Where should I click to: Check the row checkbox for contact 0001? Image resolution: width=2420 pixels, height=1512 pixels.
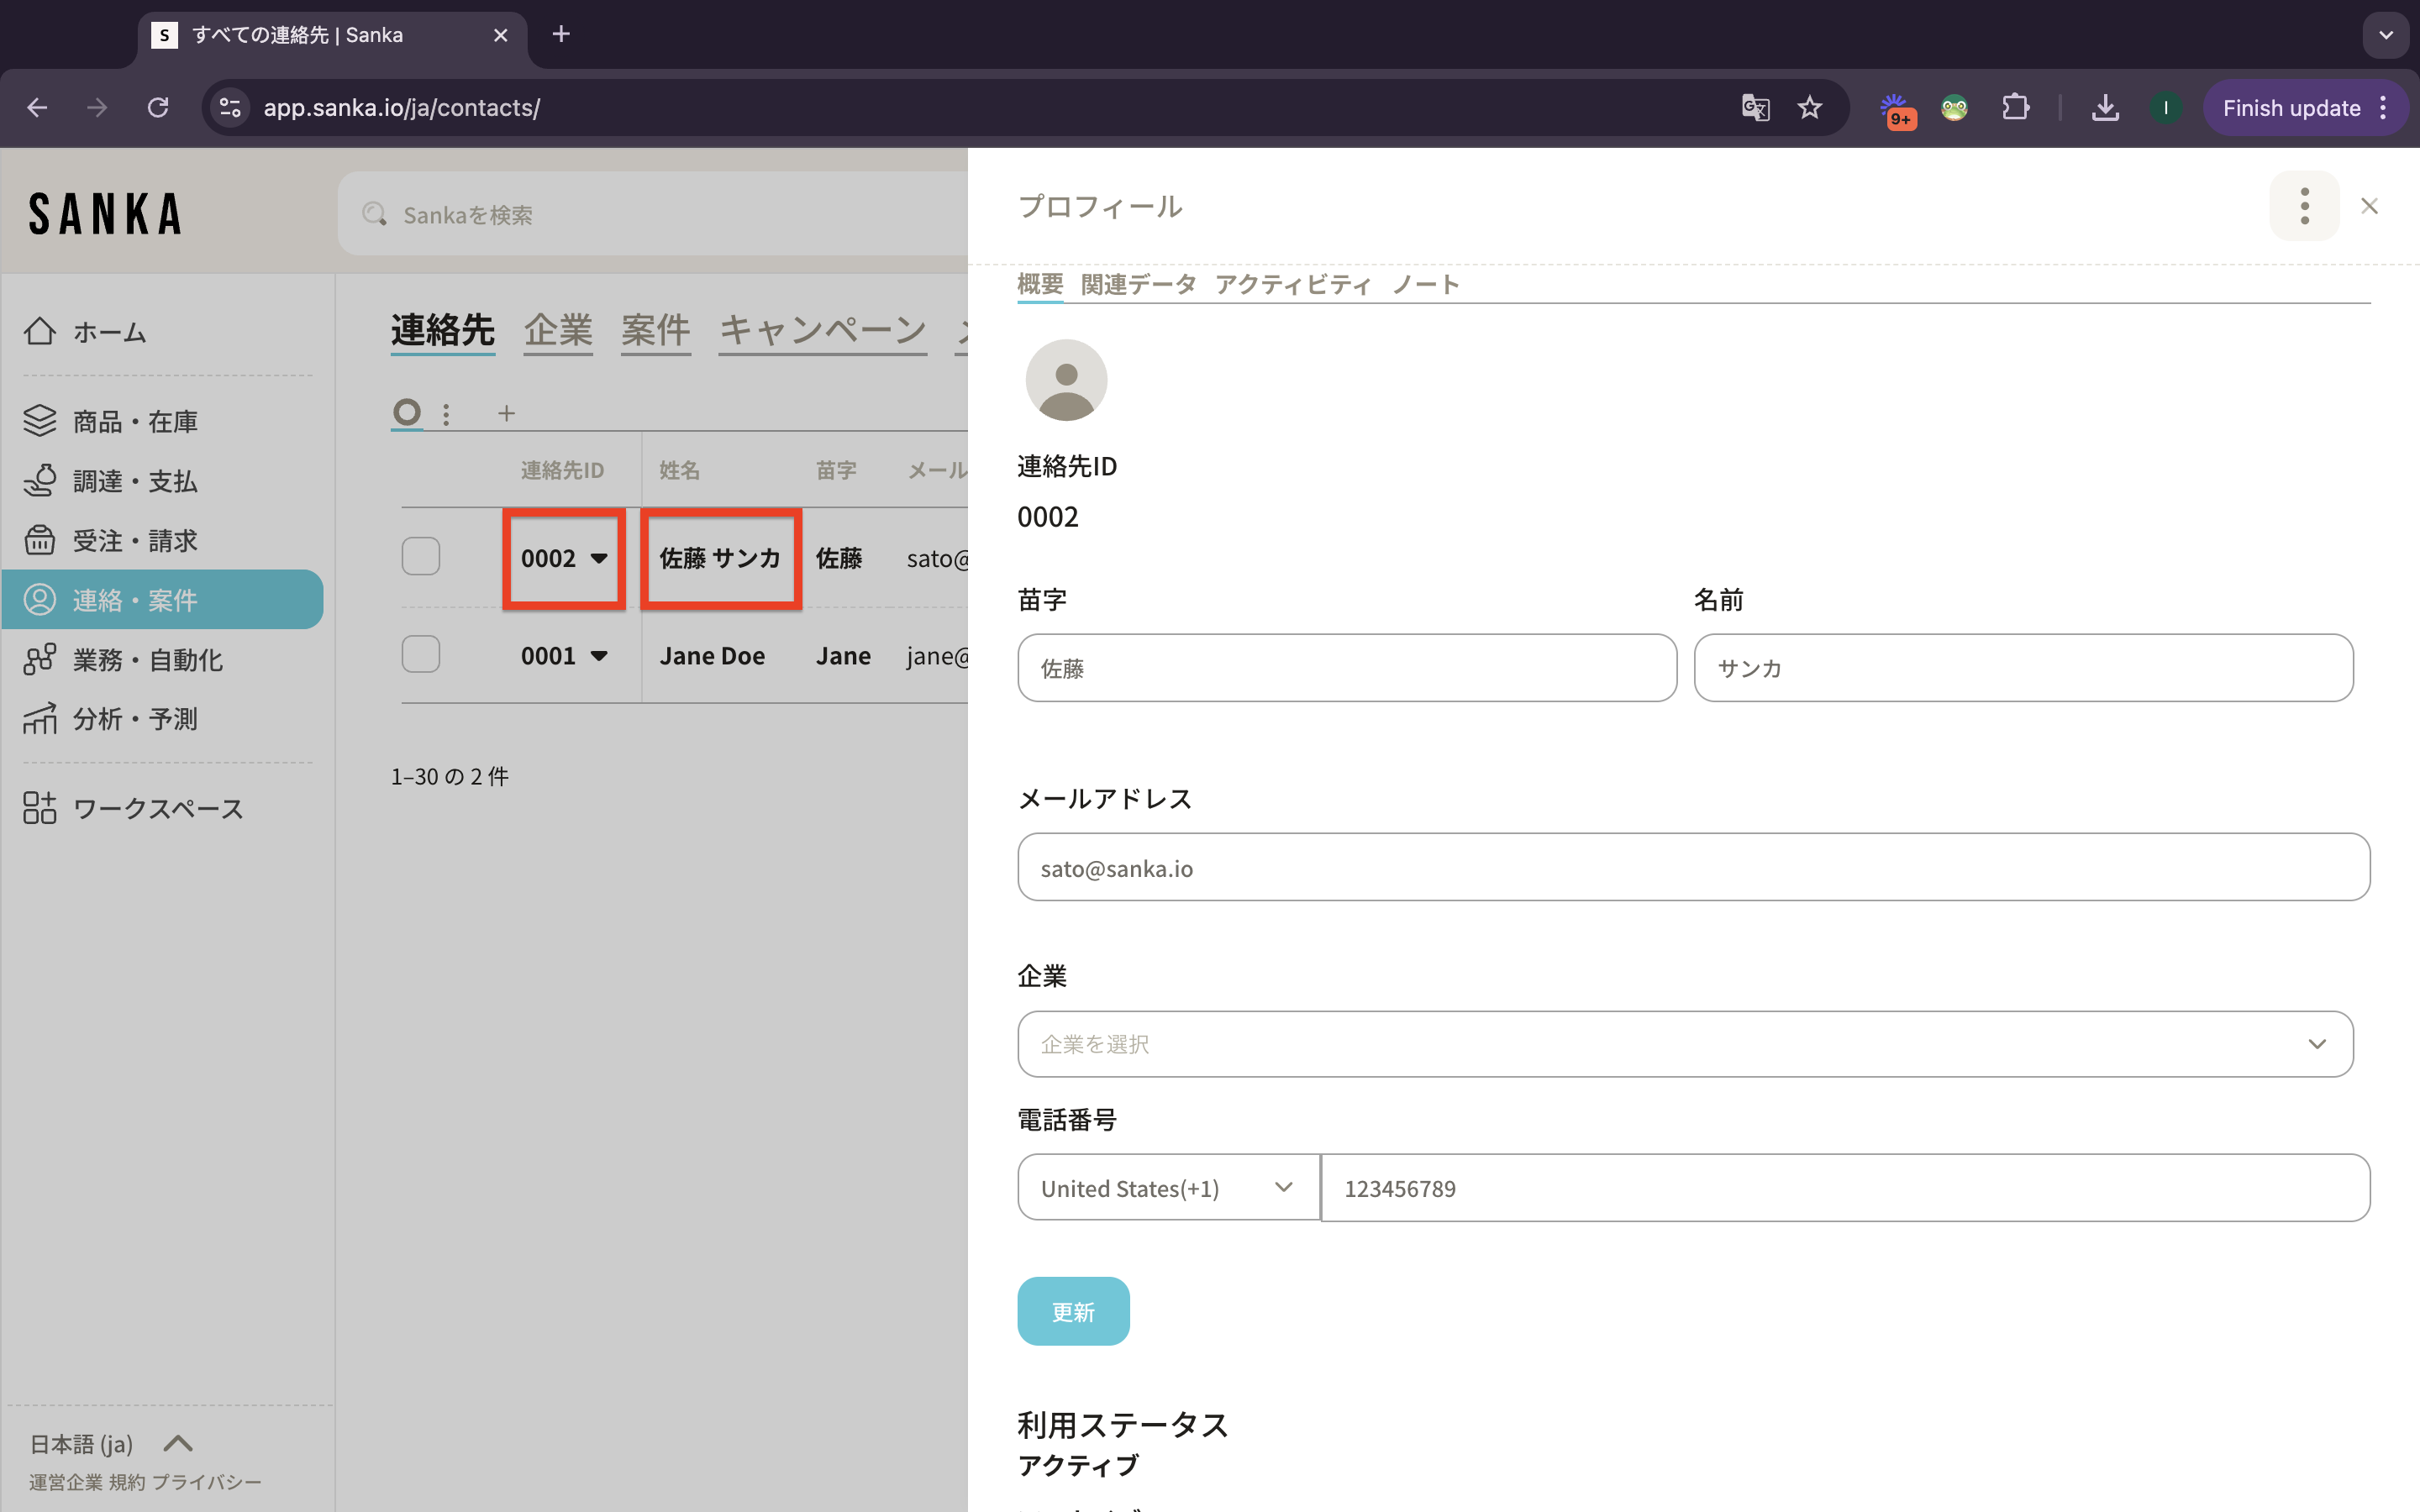point(421,655)
